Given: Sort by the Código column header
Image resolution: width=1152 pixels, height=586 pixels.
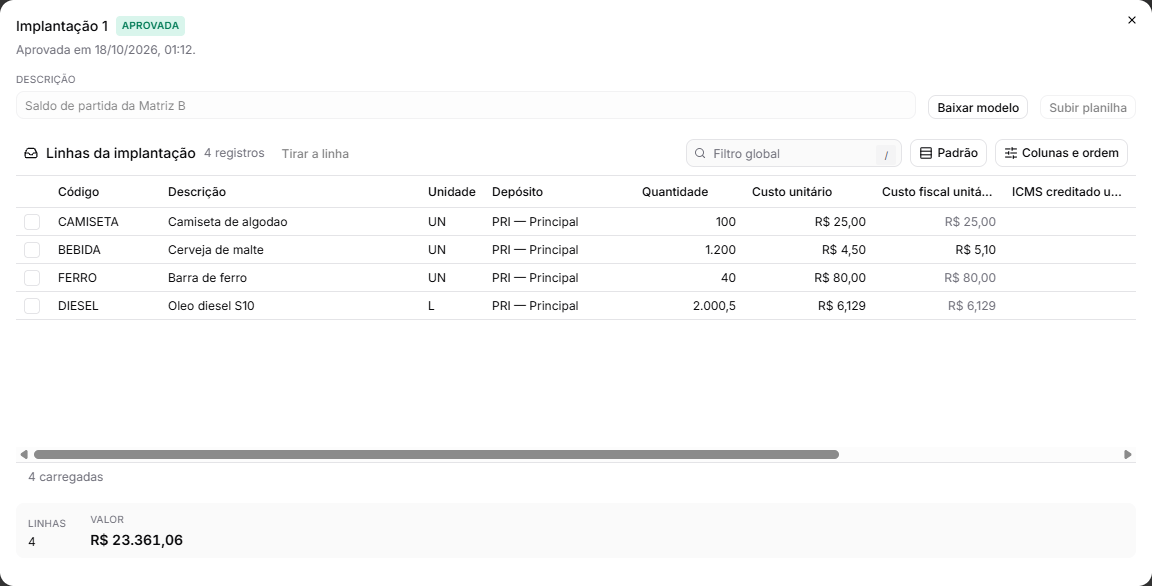Looking at the screenshot, I should (x=79, y=192).
